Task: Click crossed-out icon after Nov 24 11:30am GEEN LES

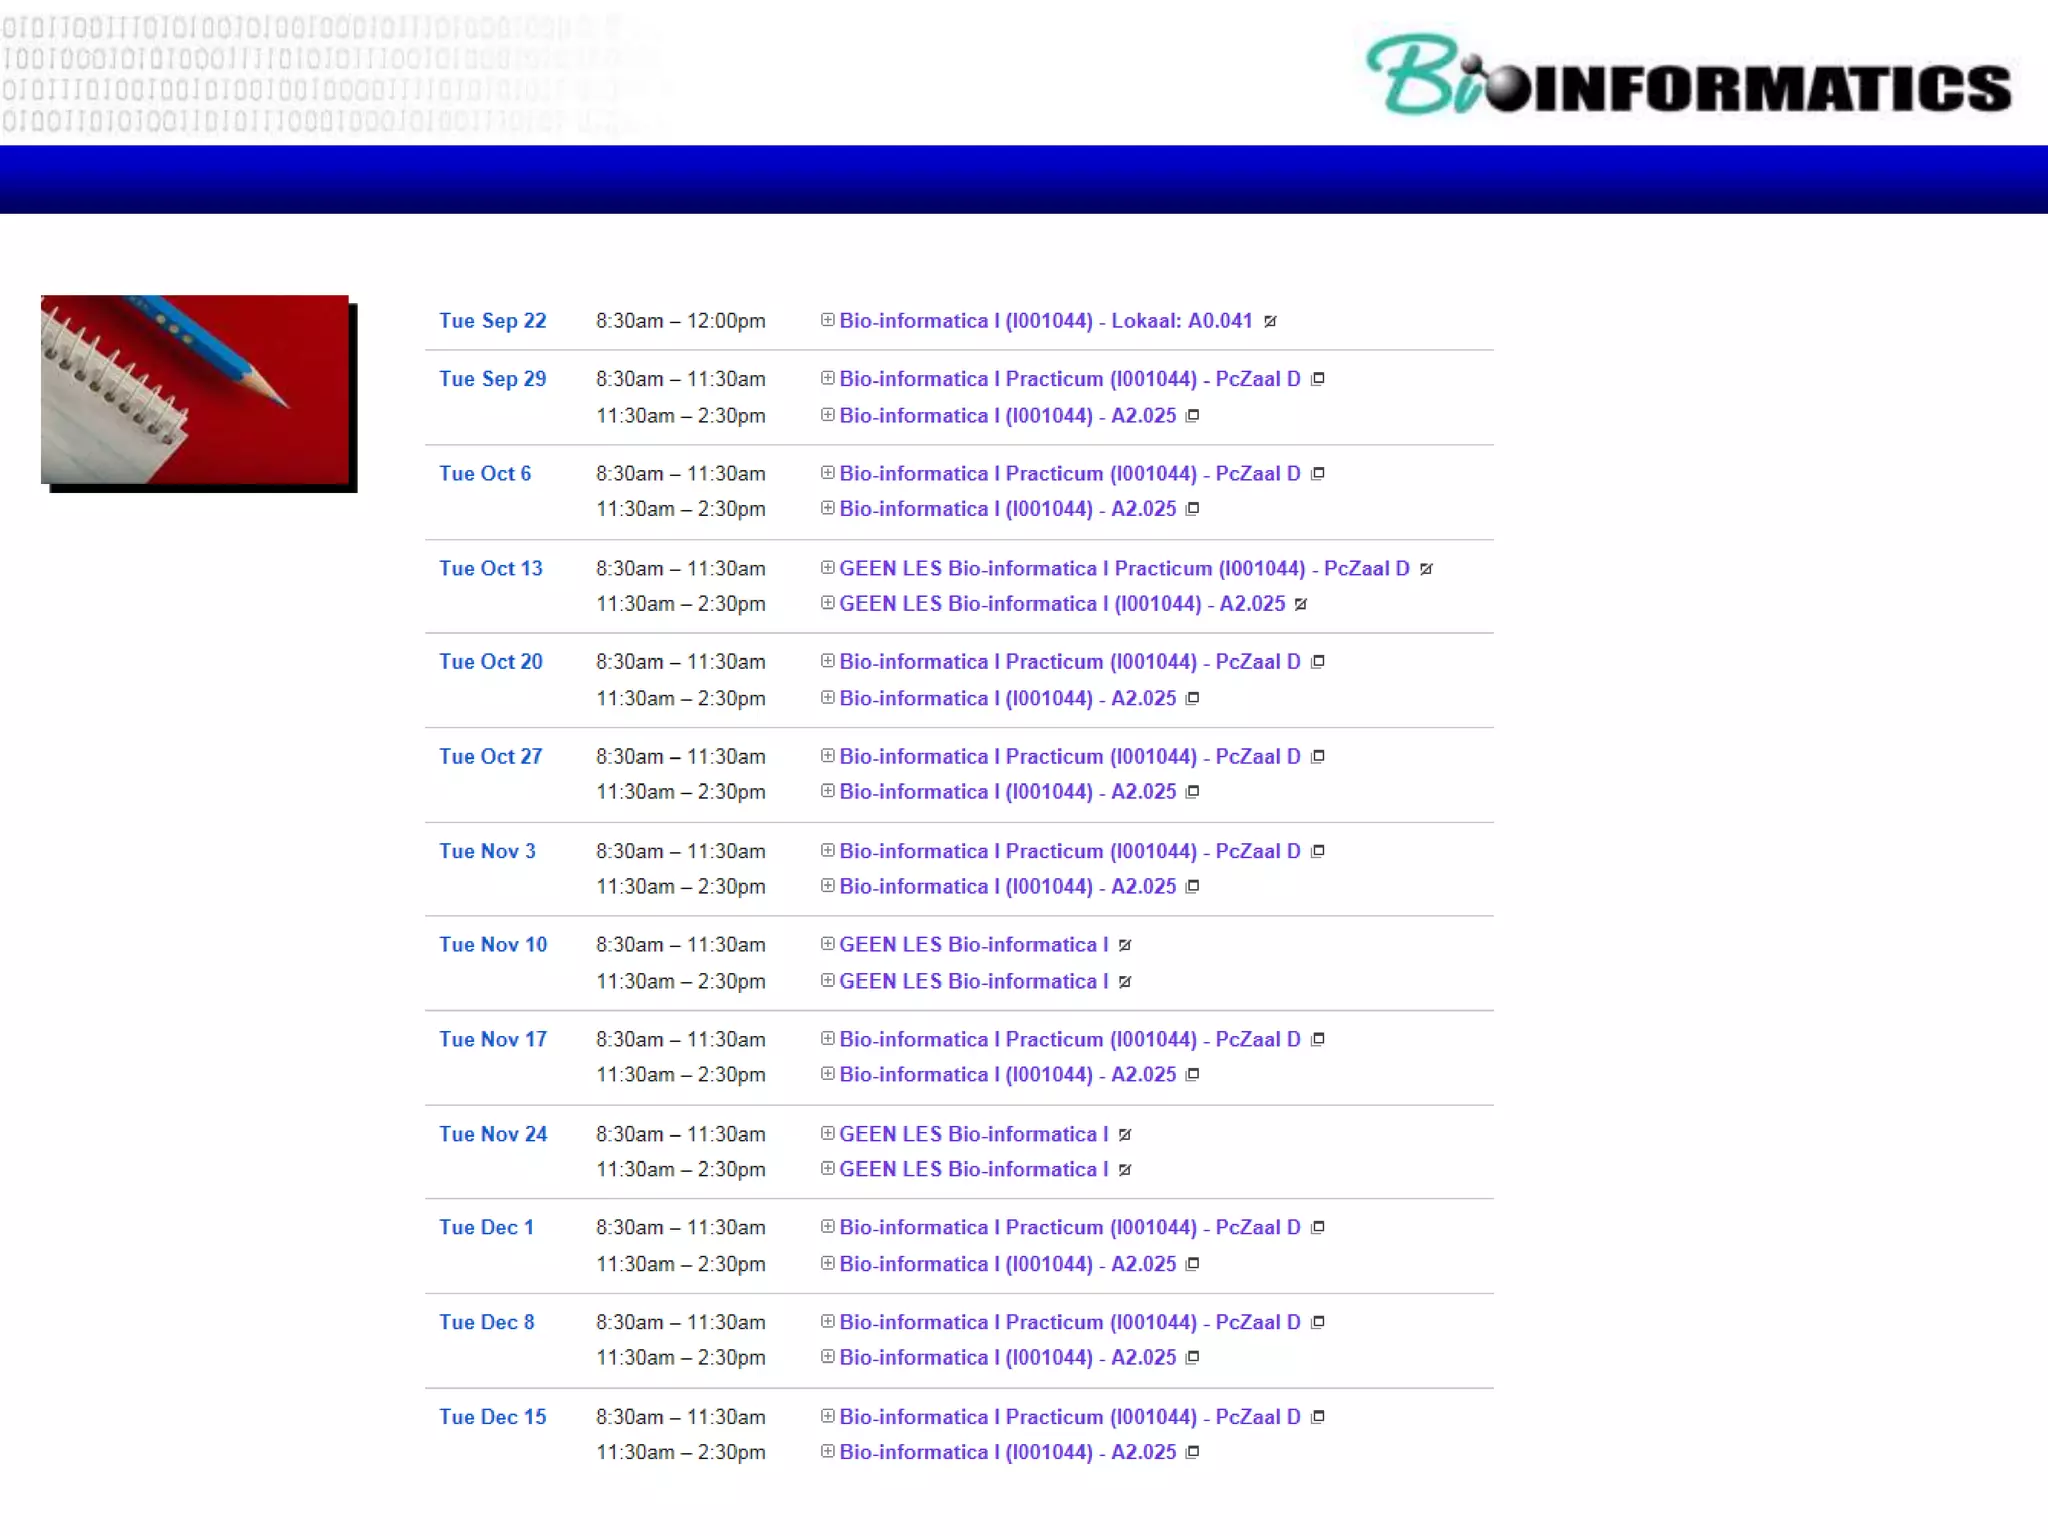Action: (x=1125, y=1170)
